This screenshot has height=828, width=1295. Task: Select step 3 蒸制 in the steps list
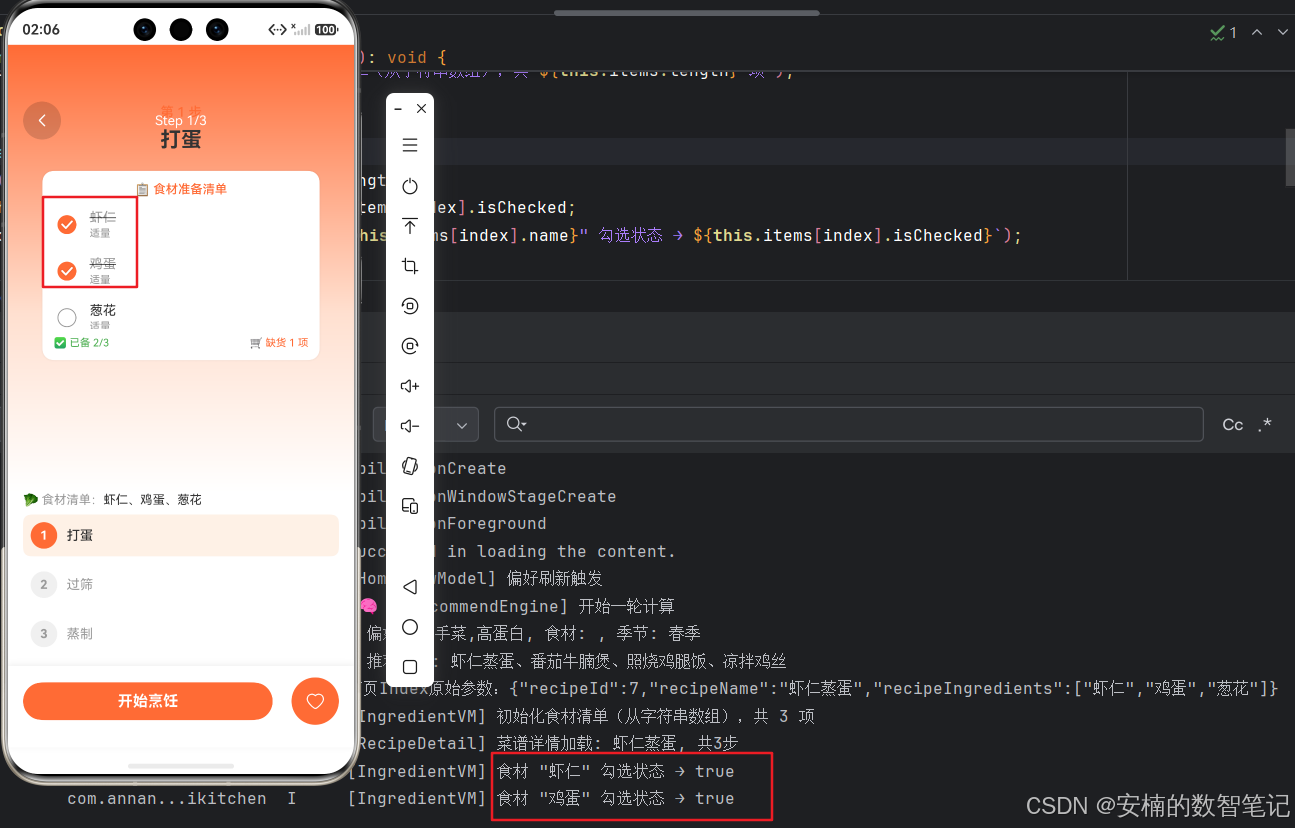tap(181, 633)
